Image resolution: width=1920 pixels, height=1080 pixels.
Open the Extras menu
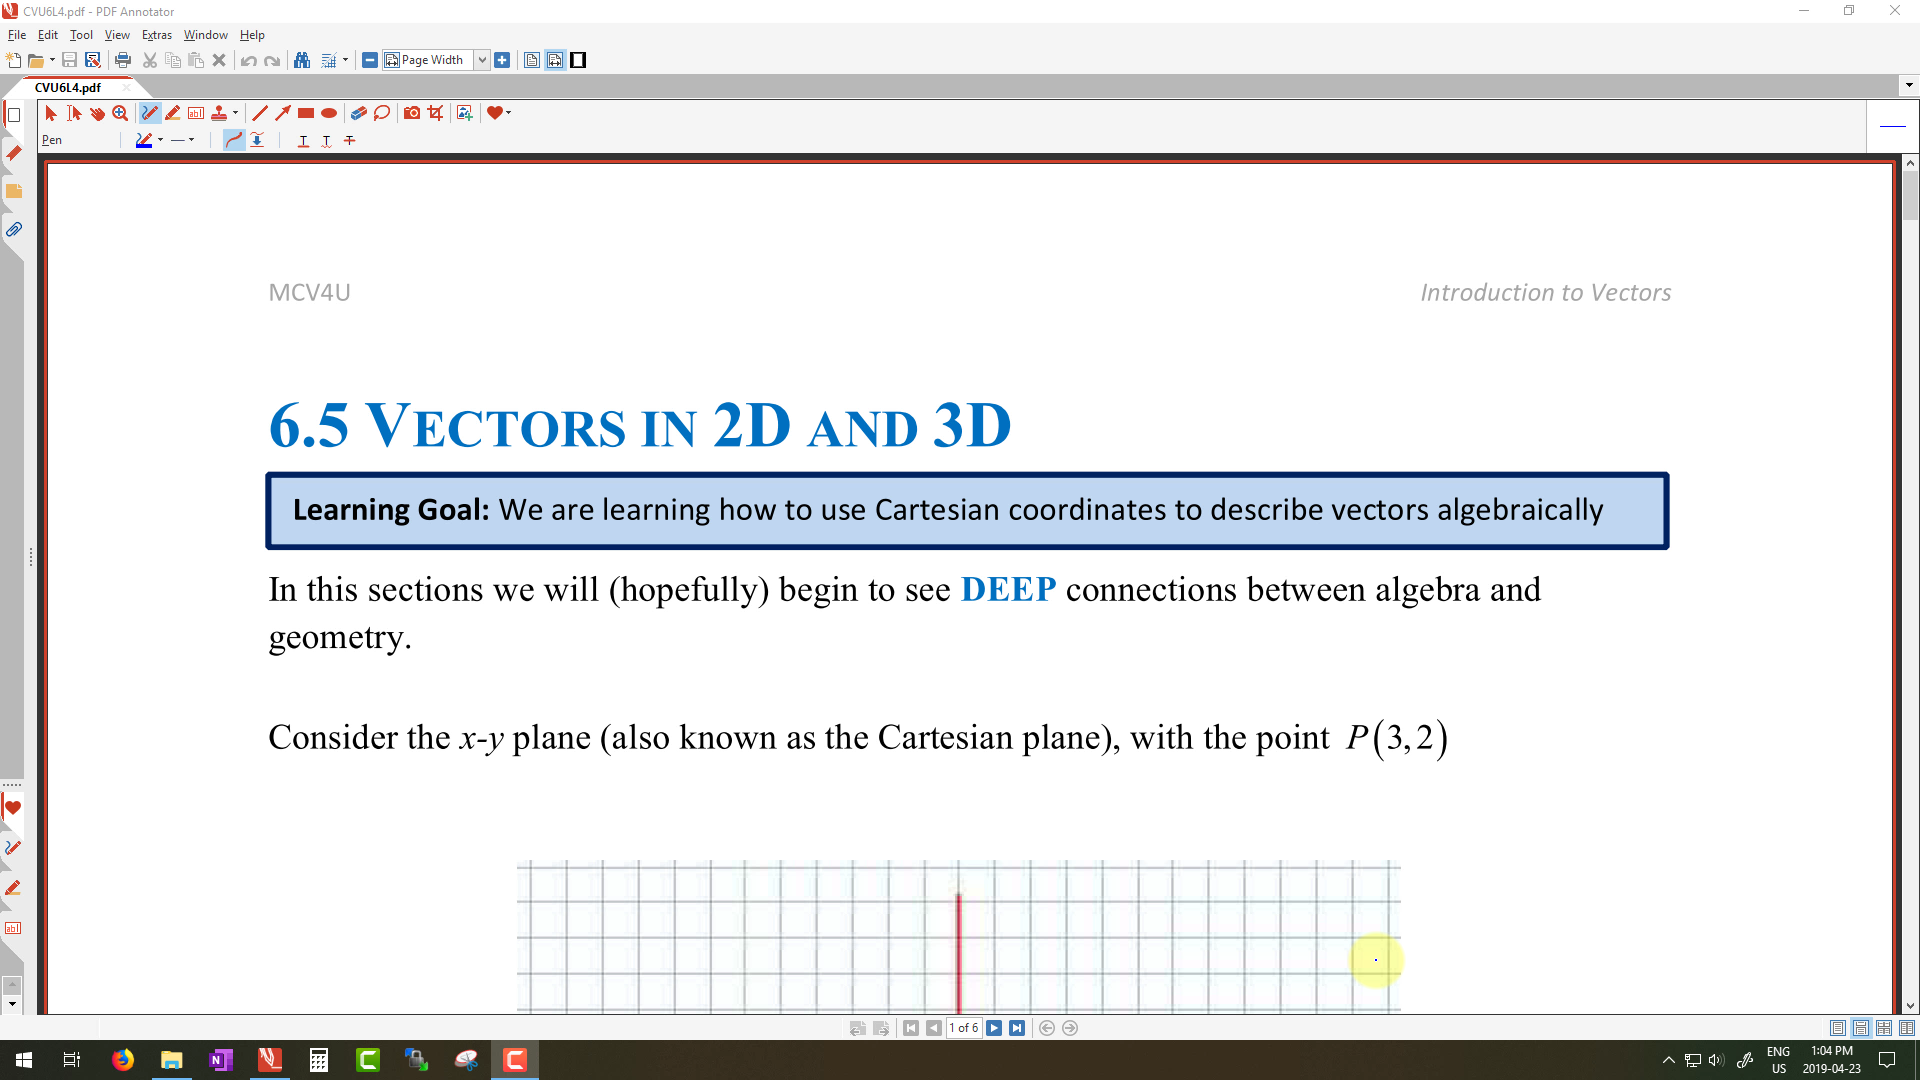tap(156, 35)
